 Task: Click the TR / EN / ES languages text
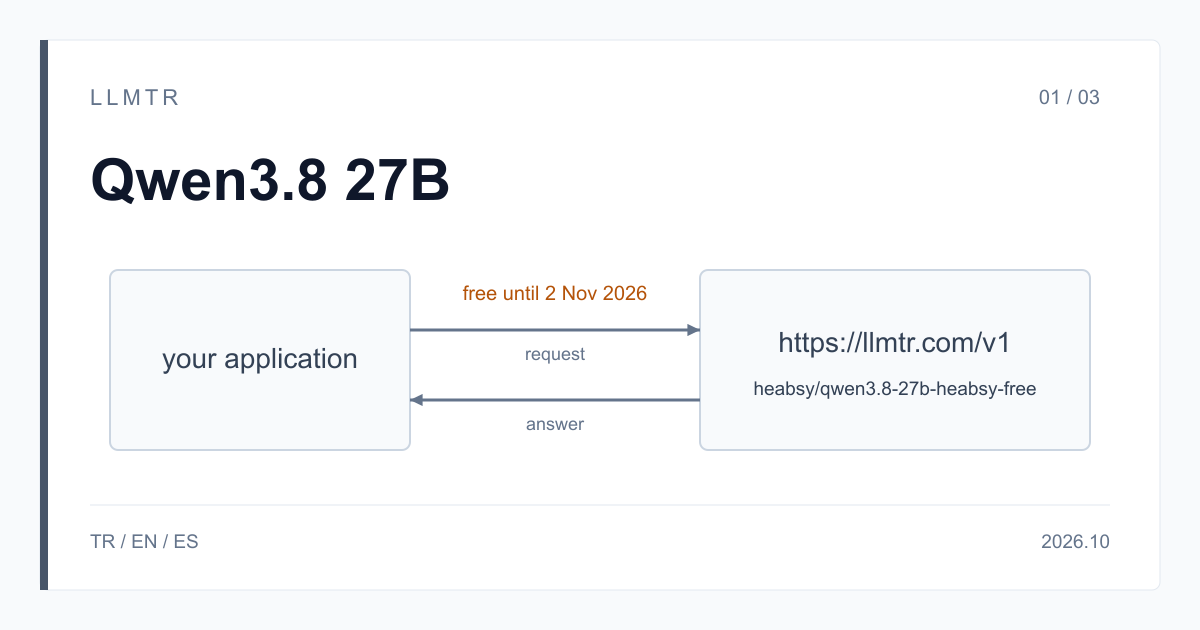pos(144,542)
